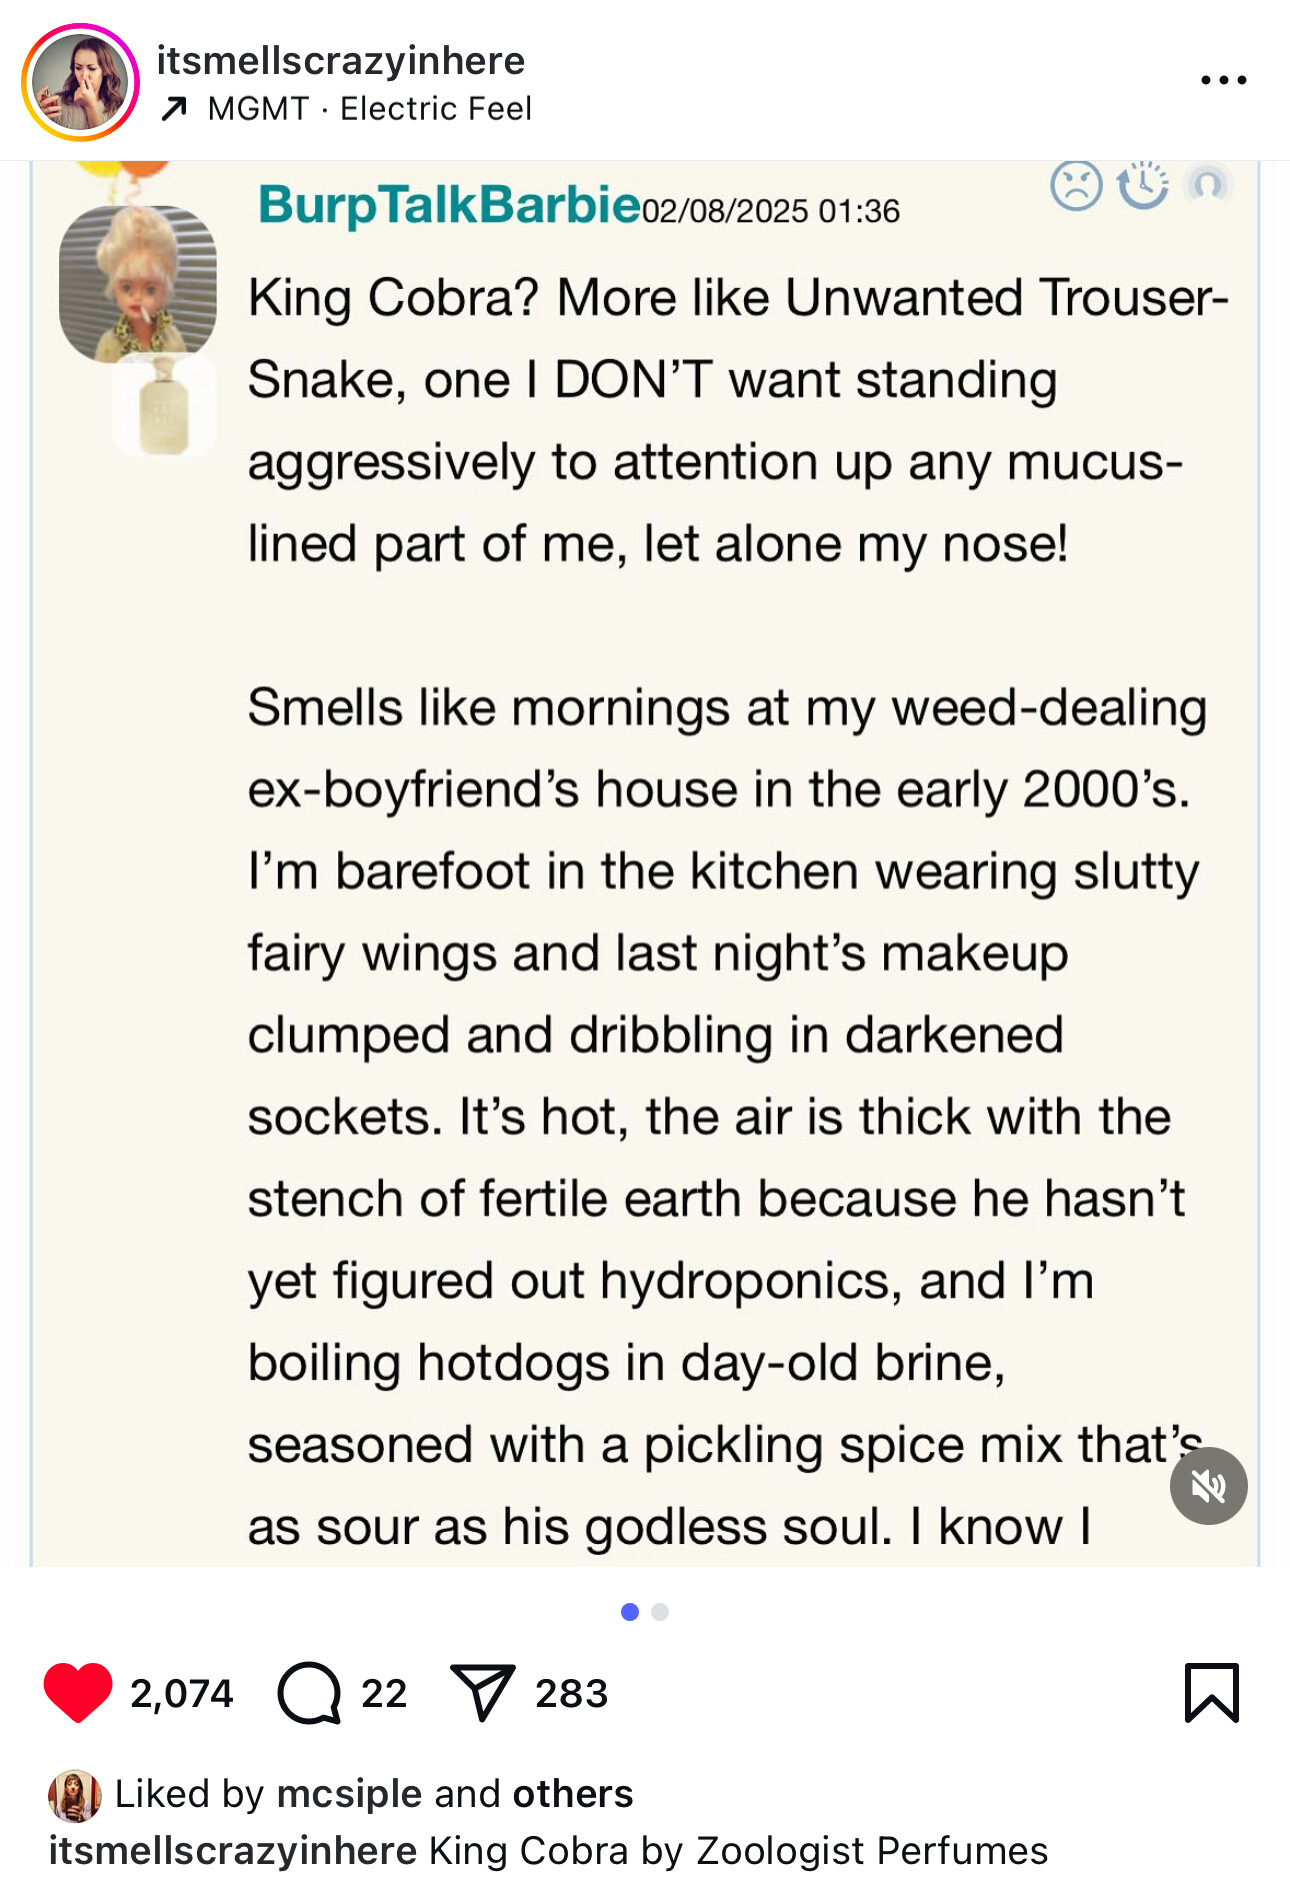Image resolution: width=1290 pixels, height=1879 pixels.
Task: Open comments via speech bubble icon
Action: click(309, 1692)
